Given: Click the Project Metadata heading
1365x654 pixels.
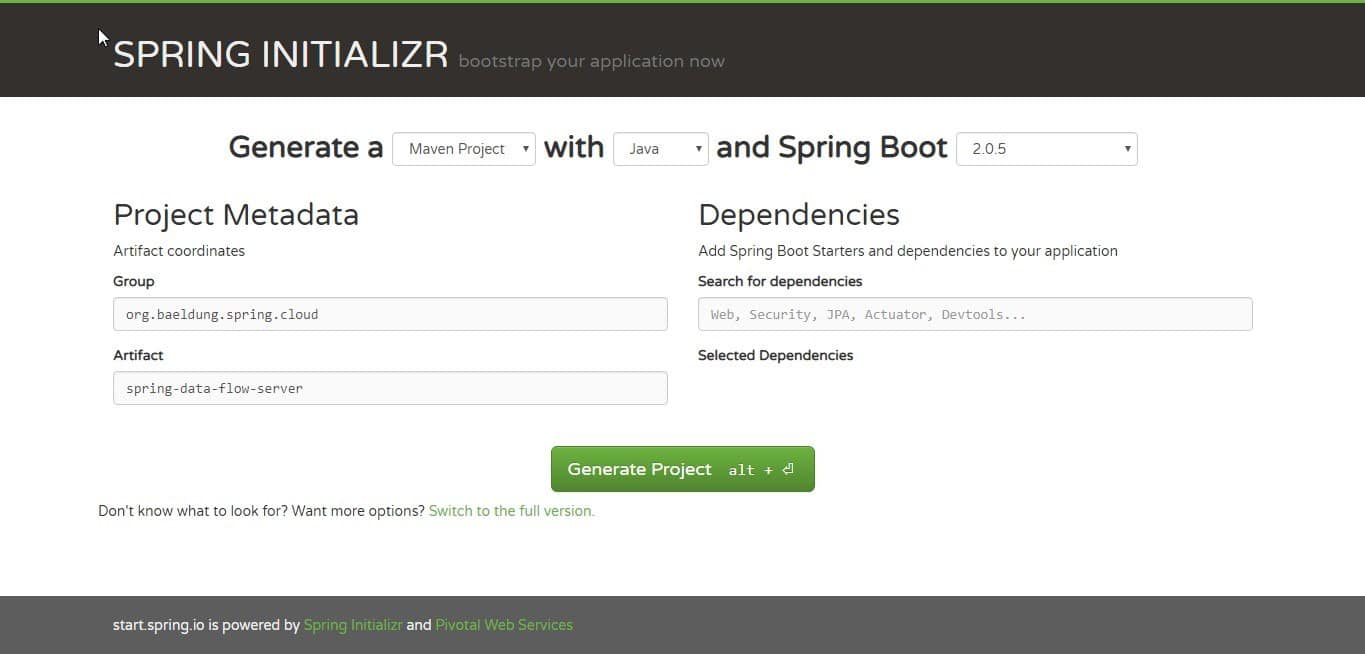Looking at the screenshot, I should point(236,215).
